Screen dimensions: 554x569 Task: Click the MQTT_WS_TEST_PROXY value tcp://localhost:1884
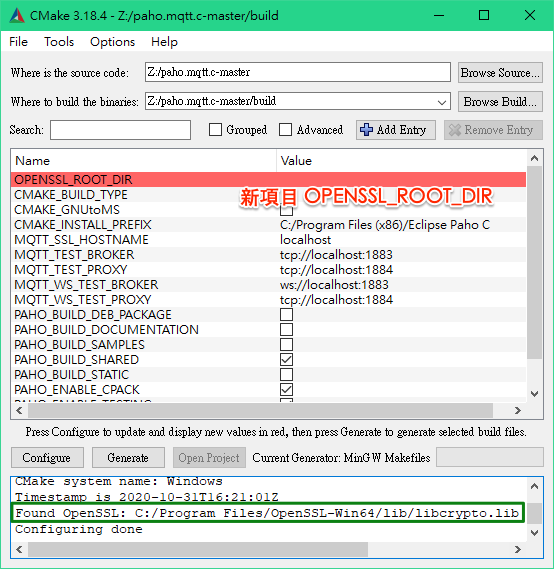tap(336, 300)
